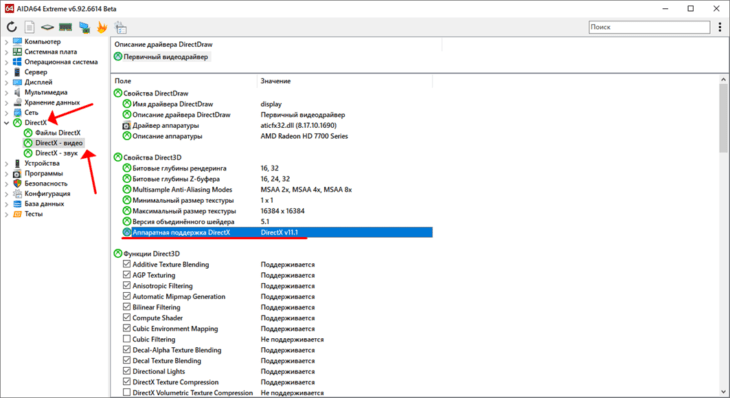This screenshot has height=398, width=730.
Task: Expand the Устройства tree node
Action: coord(7,163)
